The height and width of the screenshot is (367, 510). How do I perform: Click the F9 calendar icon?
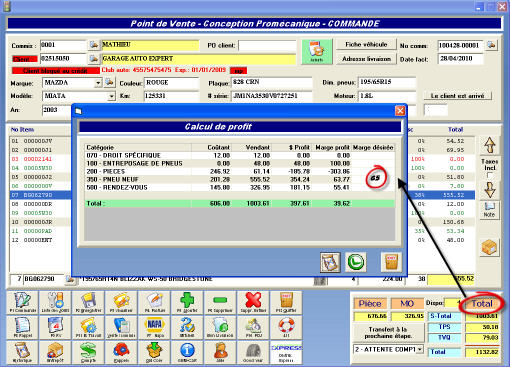point(55,327)
